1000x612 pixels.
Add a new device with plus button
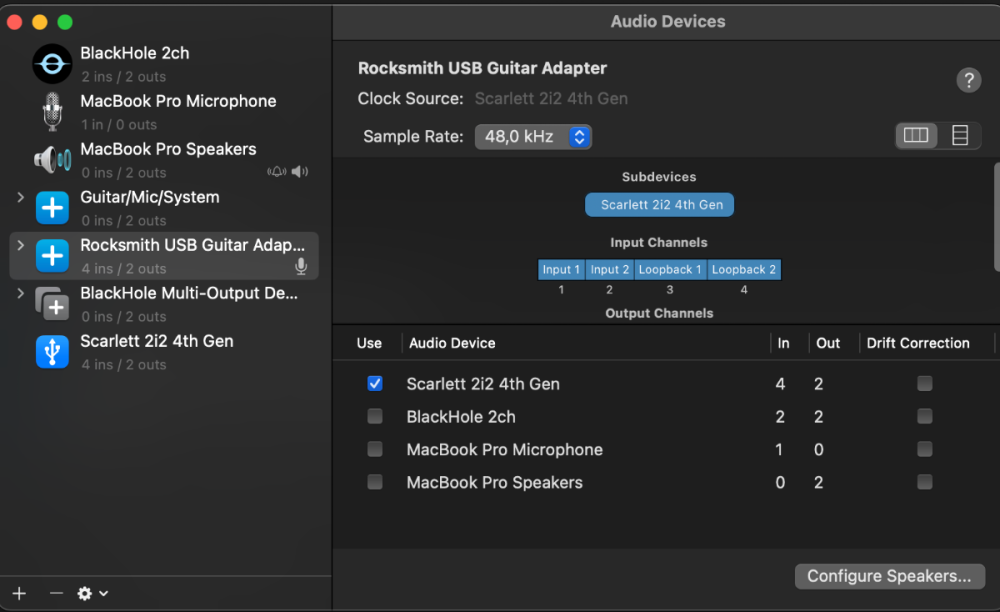point(19,593)
